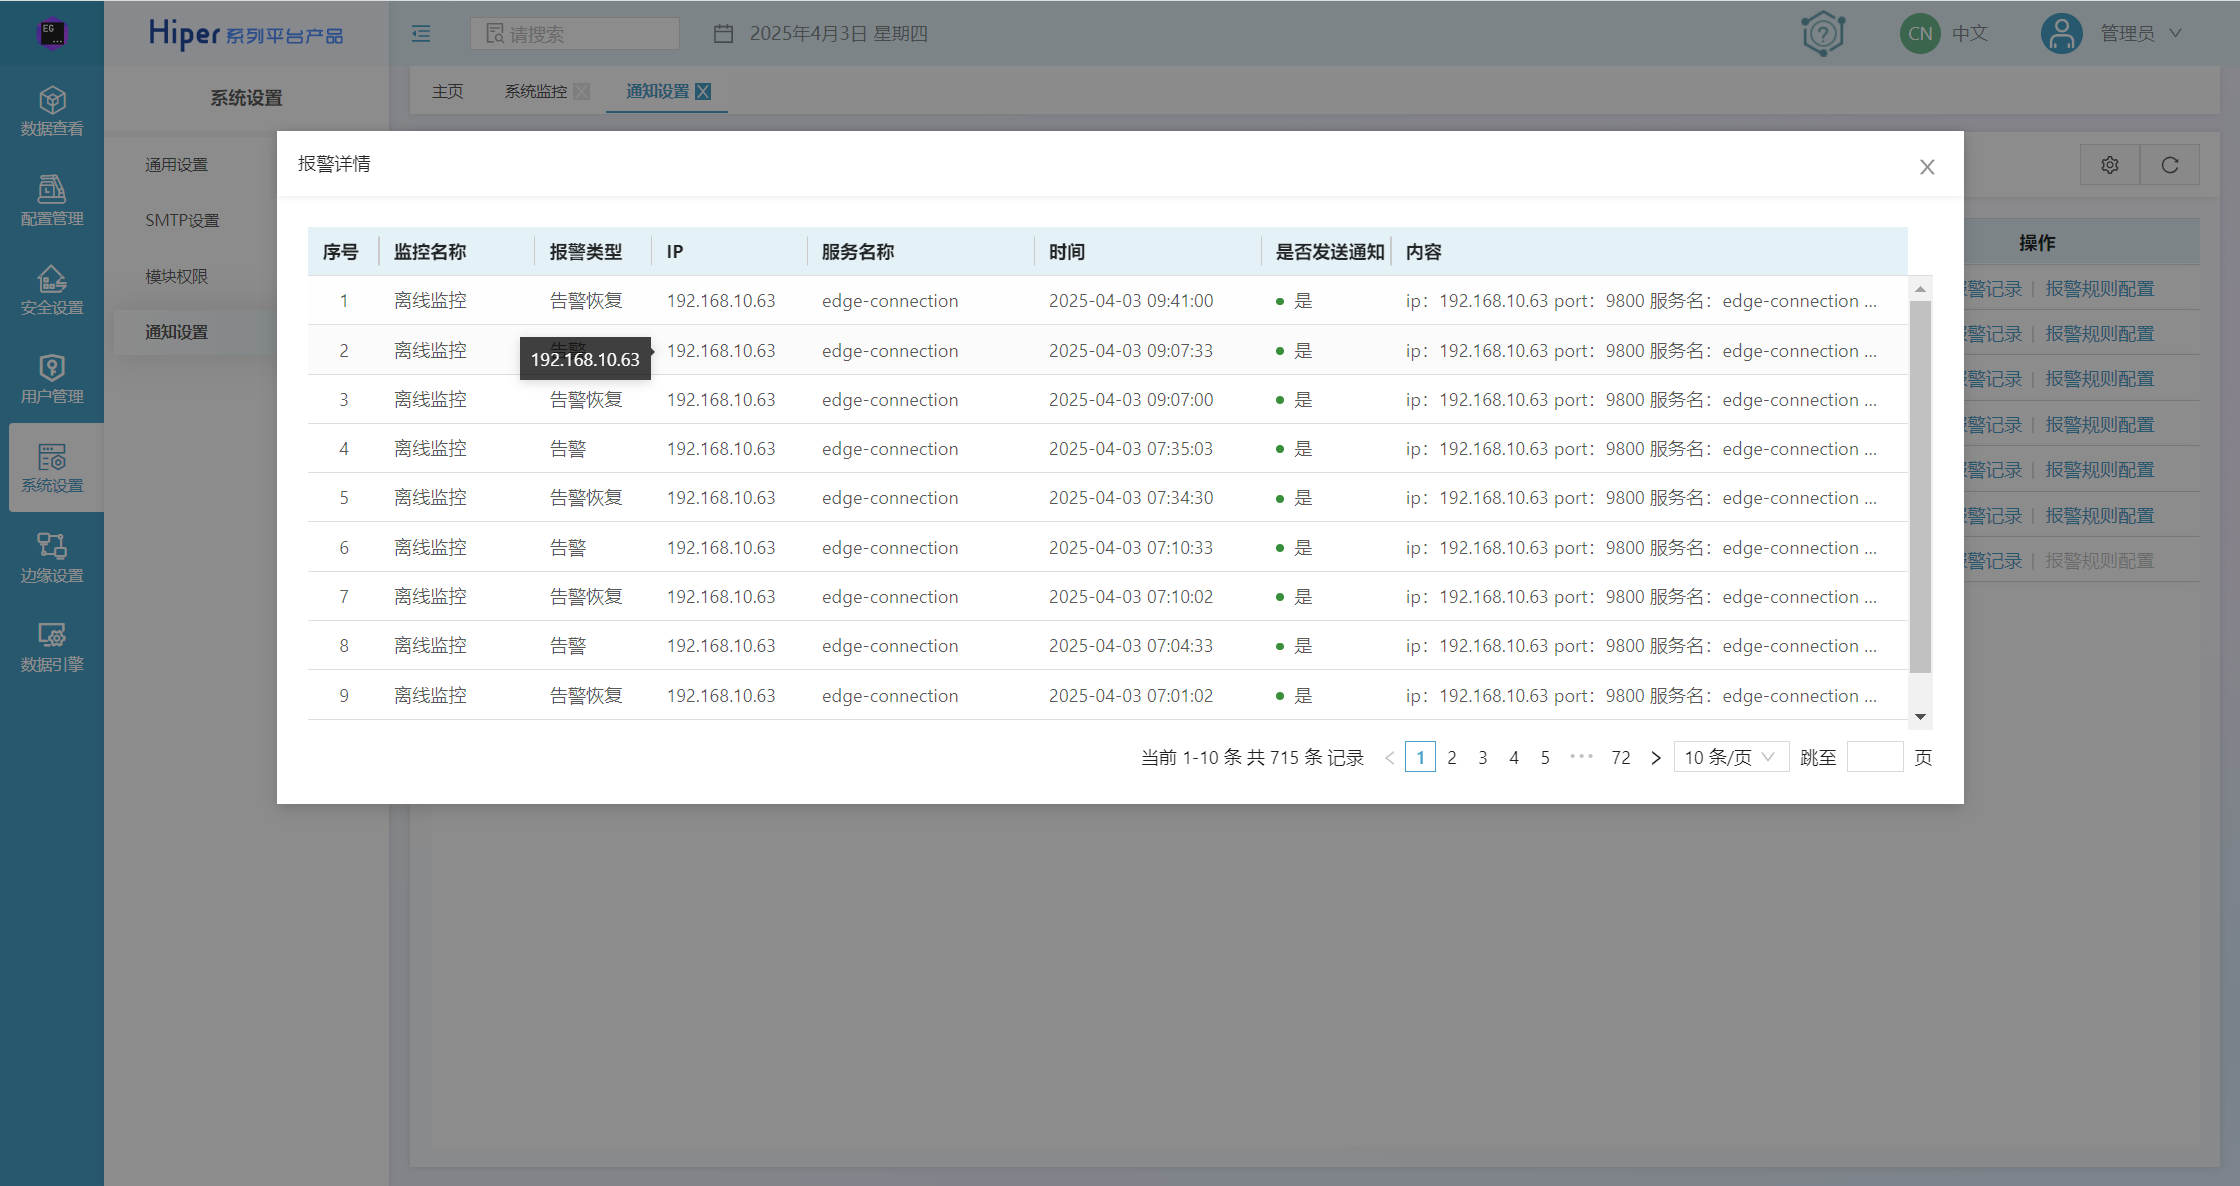Screen dimensions: 2240x1186
Task: Click the refresh icon next to the gear
Action: (2170, 165)
